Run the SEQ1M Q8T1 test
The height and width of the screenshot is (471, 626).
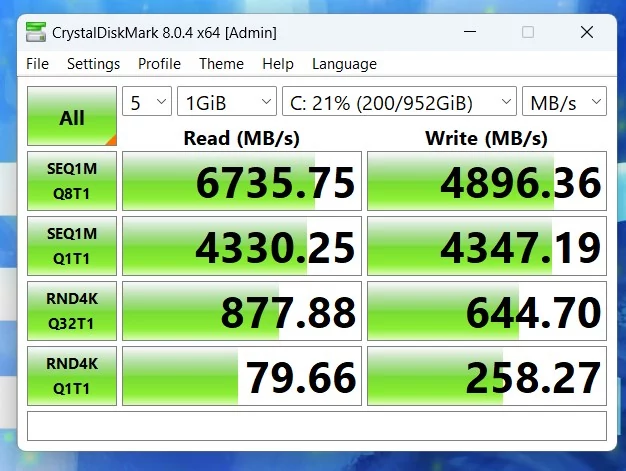coord(72,181)
